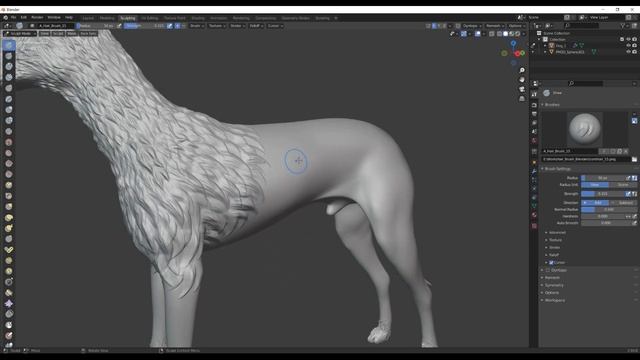Viewport: 640px width, 360px height.
Task: Expand the Advanced subpanel
Action: click(x=557, y=233)
